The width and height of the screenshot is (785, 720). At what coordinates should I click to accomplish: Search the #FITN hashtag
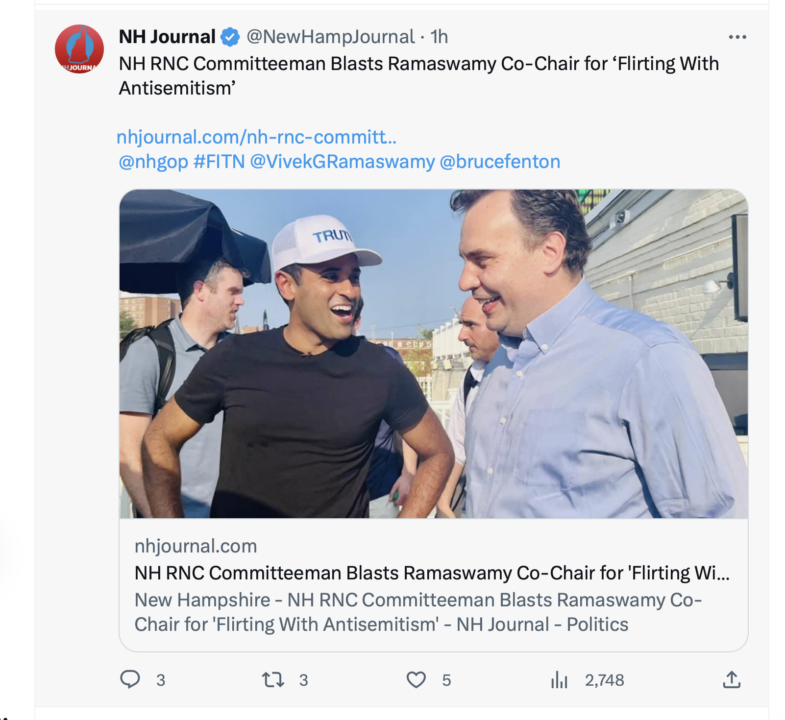coord(218,162)
